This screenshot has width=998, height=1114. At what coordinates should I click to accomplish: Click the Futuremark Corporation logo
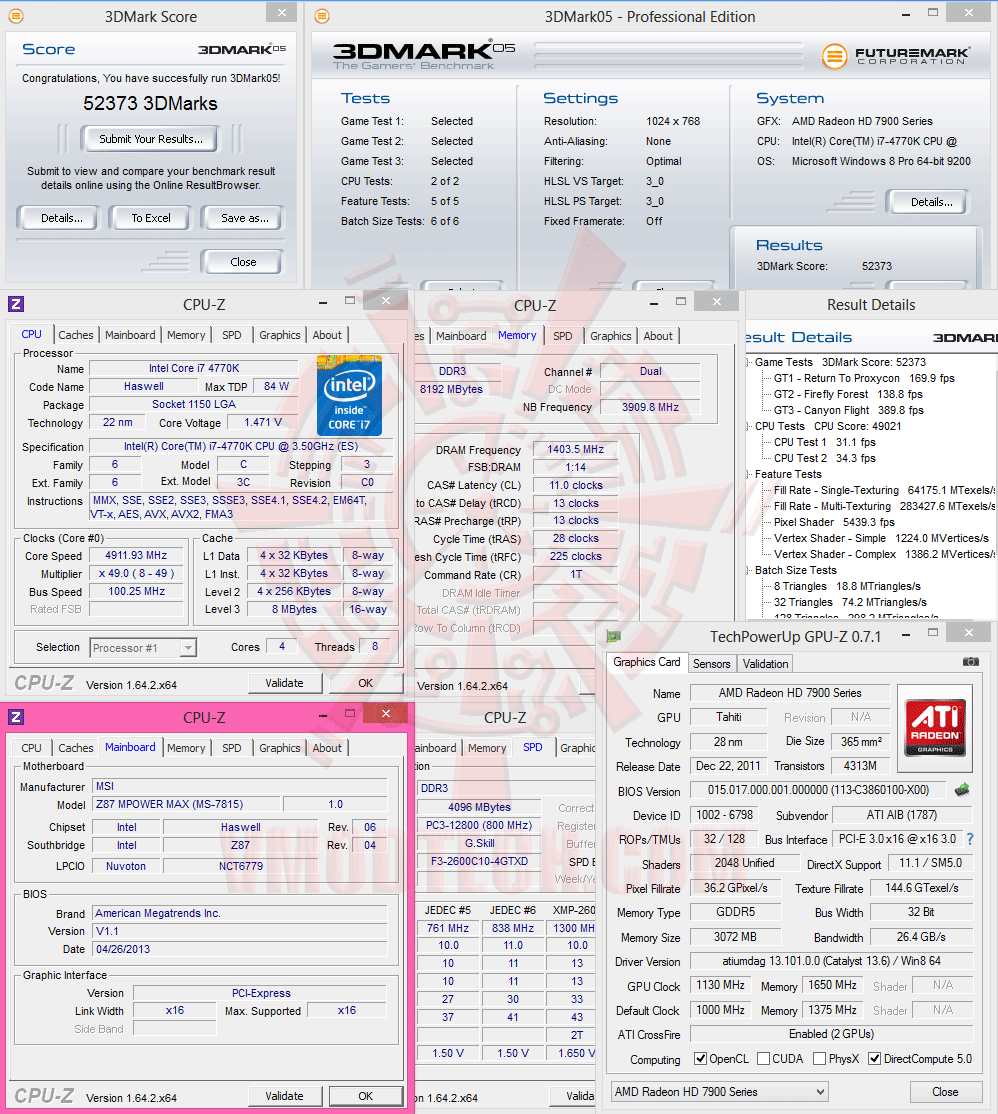click(896, 56)
